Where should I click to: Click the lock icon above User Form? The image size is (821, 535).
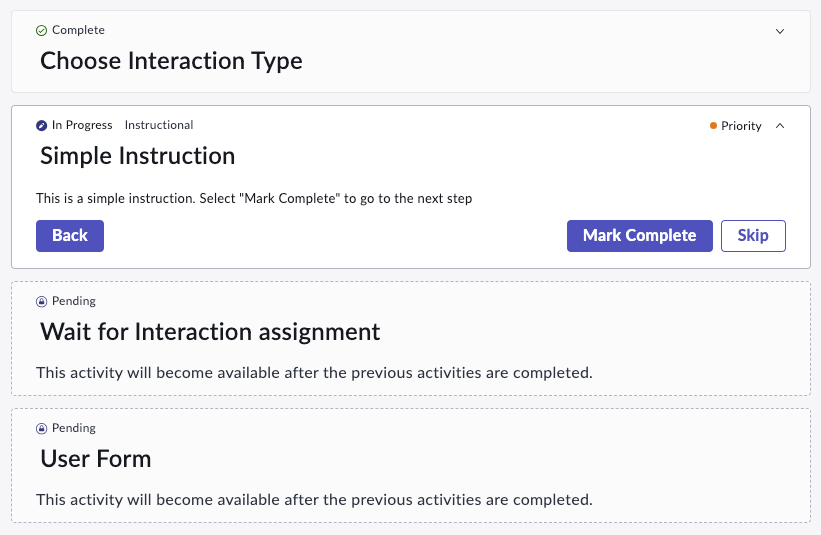click(41, 429)
